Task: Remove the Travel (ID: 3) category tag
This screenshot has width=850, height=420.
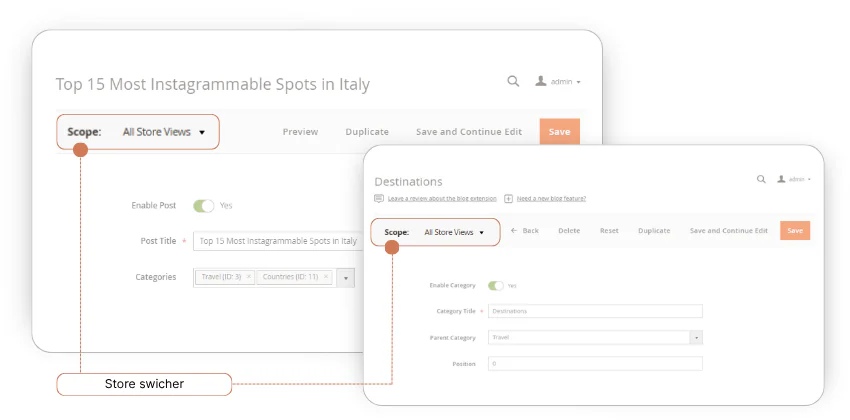Action: click(249, 276)
